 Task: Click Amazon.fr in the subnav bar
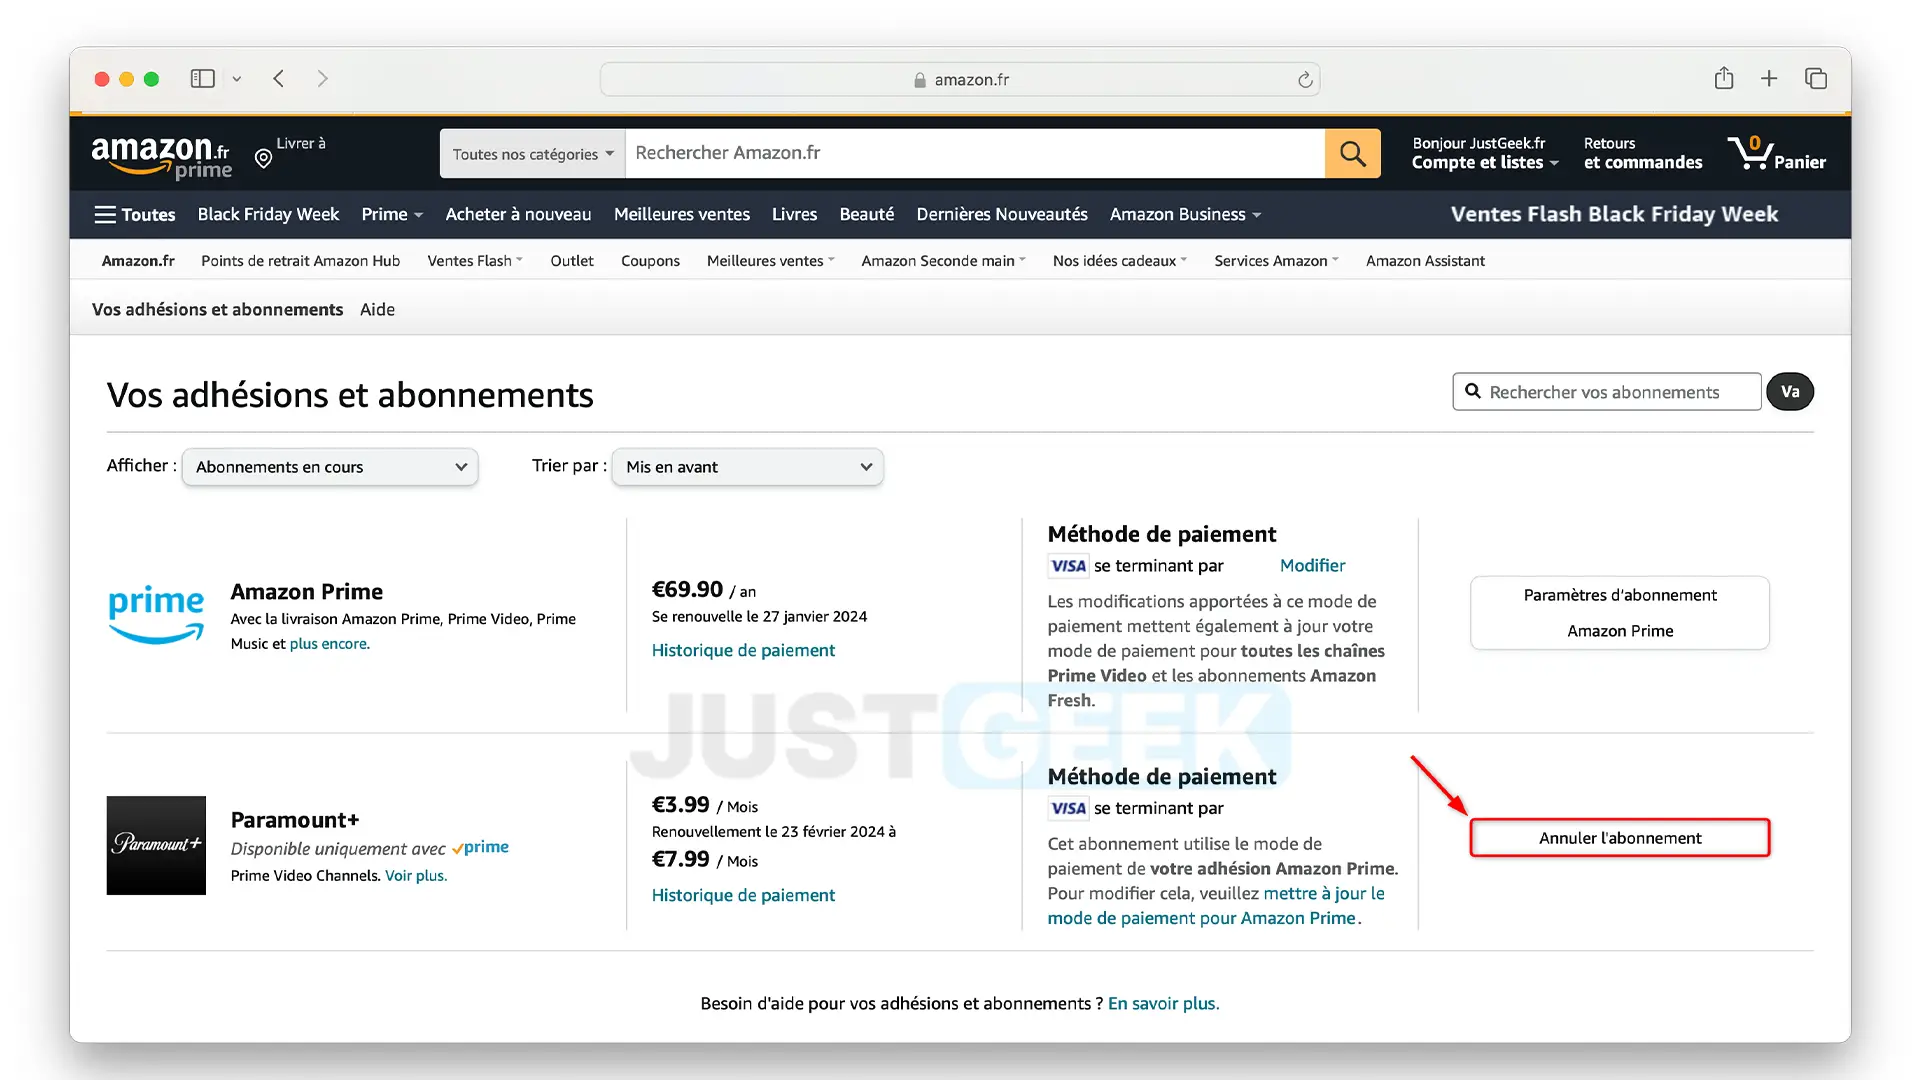138,261
